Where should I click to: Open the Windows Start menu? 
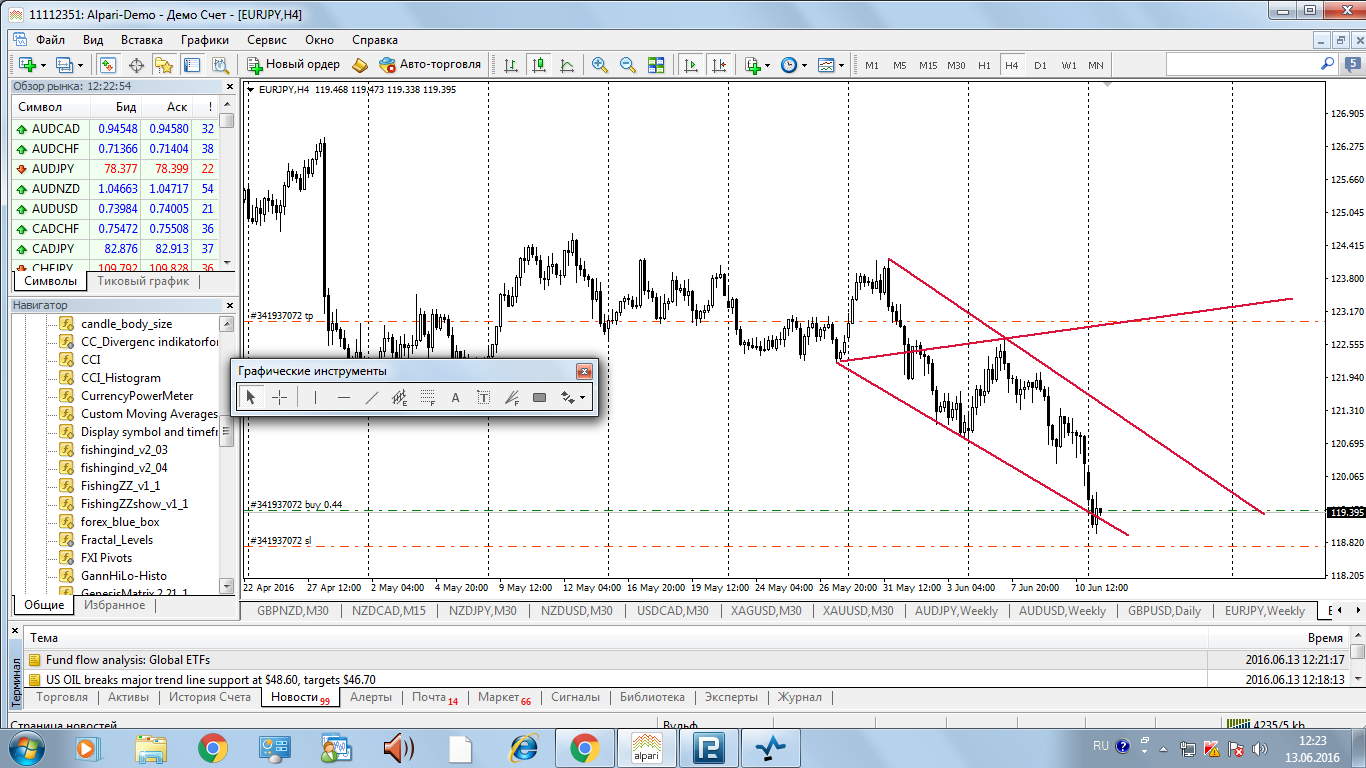click(26, 747)
